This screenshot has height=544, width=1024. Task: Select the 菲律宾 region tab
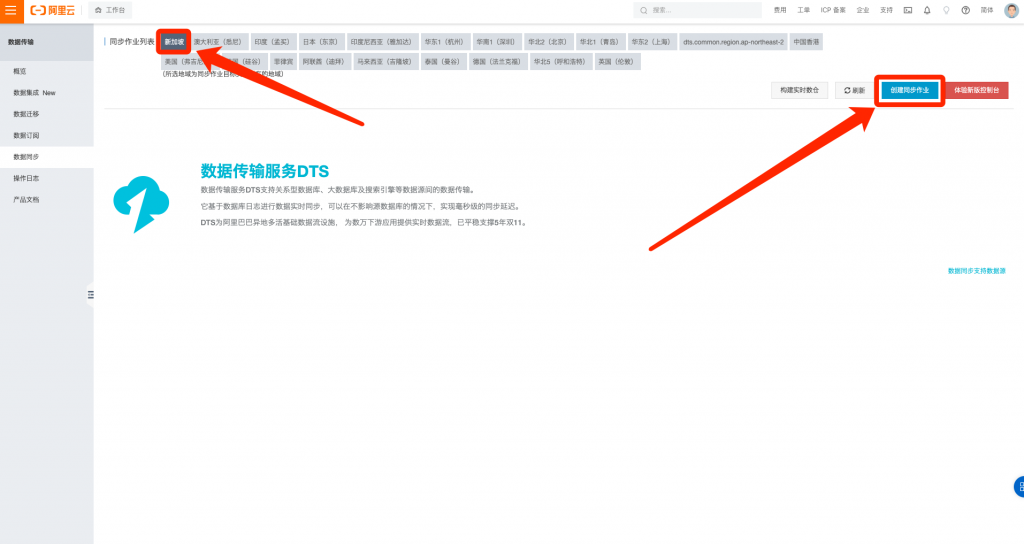[283, 61]
